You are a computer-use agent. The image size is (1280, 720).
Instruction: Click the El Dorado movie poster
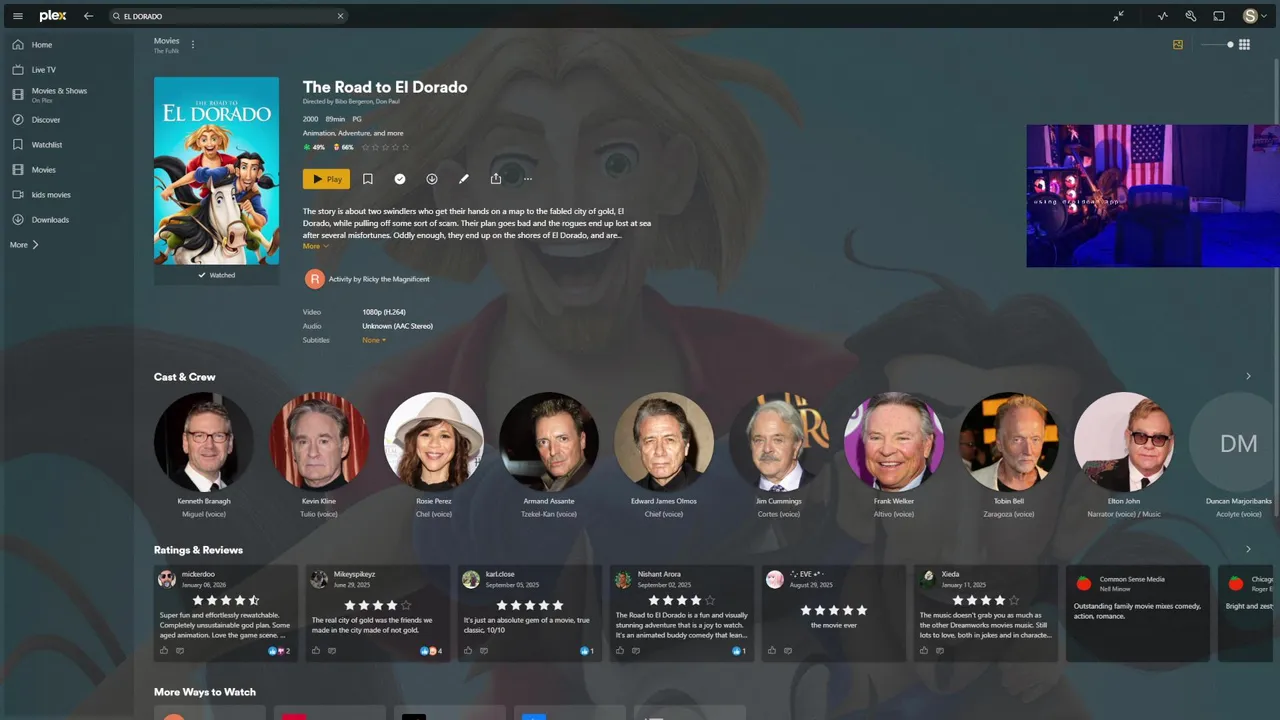tap(216, 170)
